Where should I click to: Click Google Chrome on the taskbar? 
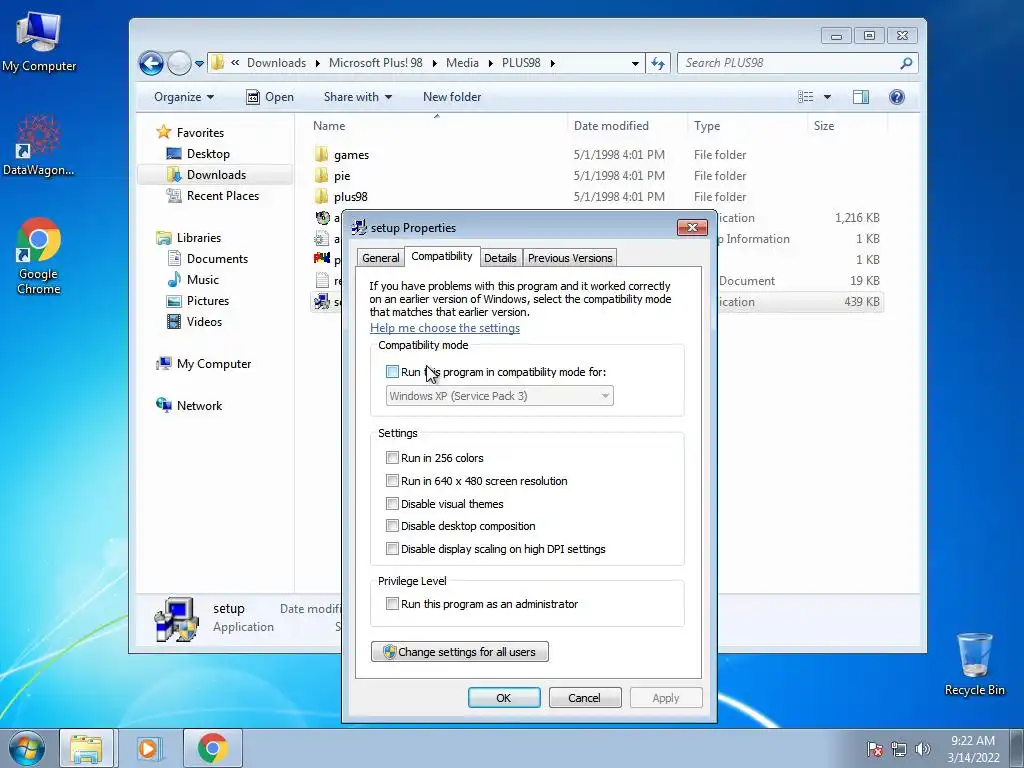[x=212, y=748]
